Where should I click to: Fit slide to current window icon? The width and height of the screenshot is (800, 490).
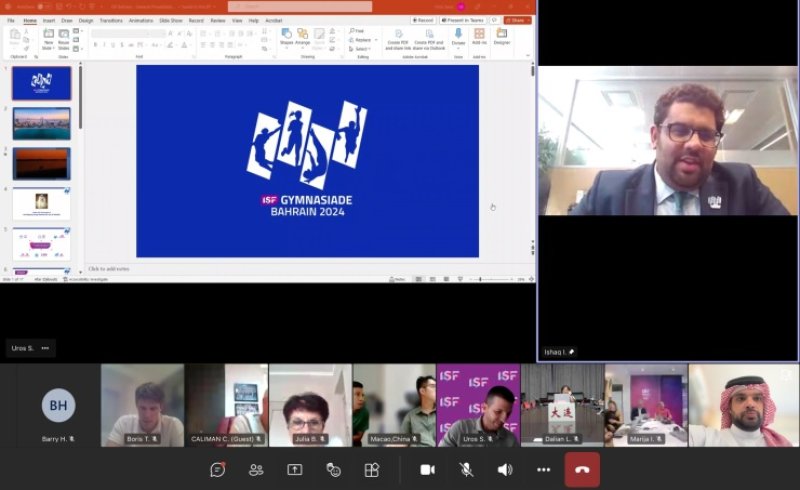tap(531, 279)
